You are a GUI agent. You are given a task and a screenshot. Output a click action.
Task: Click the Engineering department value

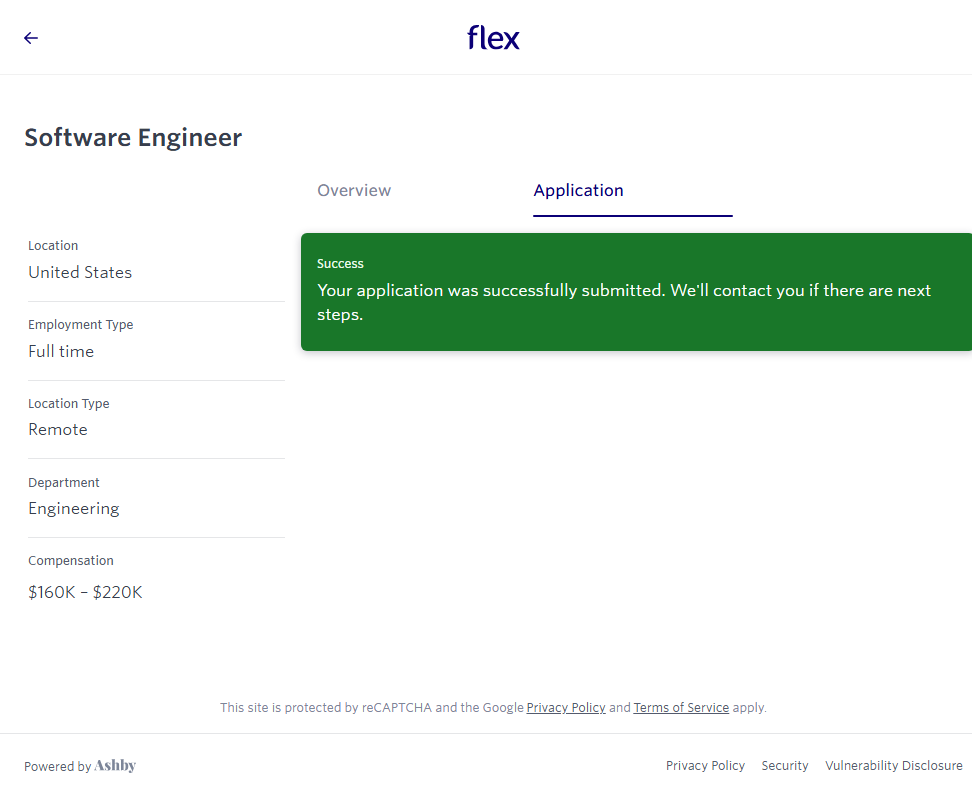point(74,509)
